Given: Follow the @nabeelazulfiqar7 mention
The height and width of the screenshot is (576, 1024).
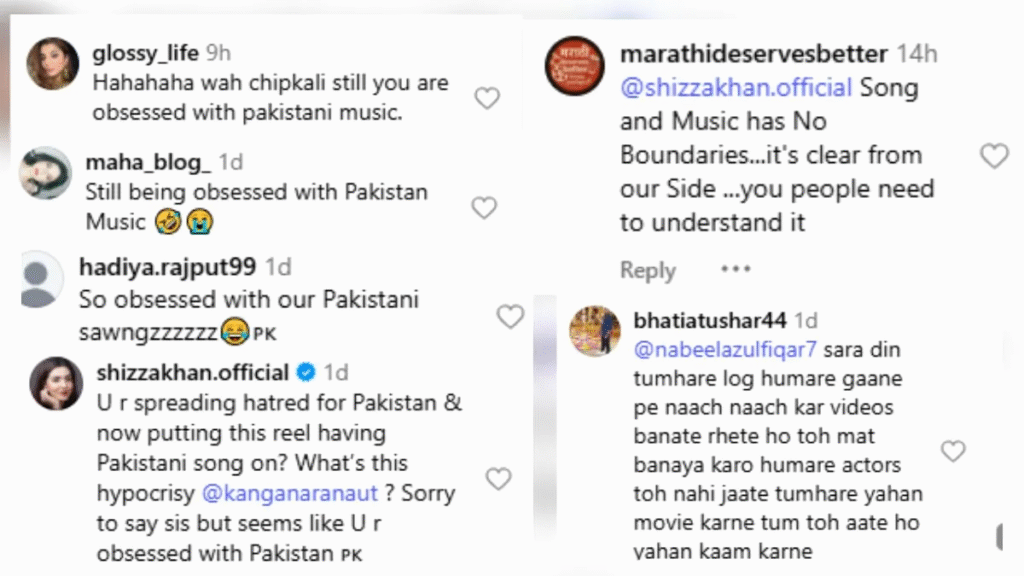Looking at the screenshot, I should pos(725,349).
